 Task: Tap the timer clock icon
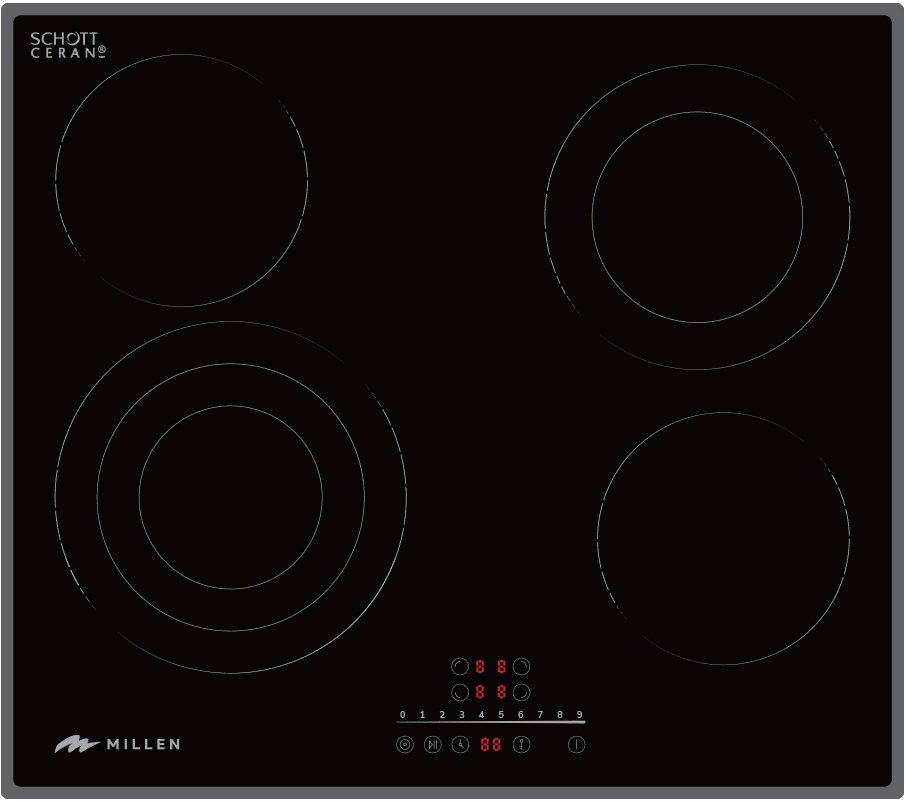460,744
